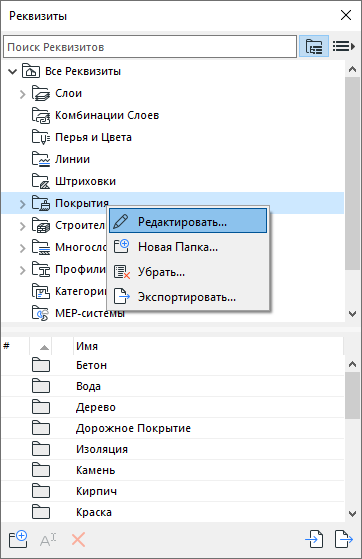Select the Категори zone categories icon
This screenshot has width=362, height=559.
pos(41,291)
